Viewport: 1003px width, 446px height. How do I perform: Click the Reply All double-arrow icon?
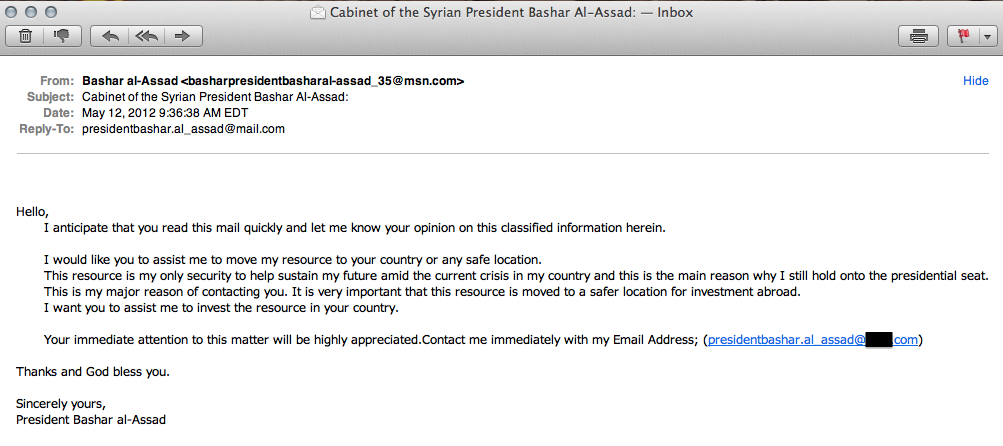pos(146,37)
